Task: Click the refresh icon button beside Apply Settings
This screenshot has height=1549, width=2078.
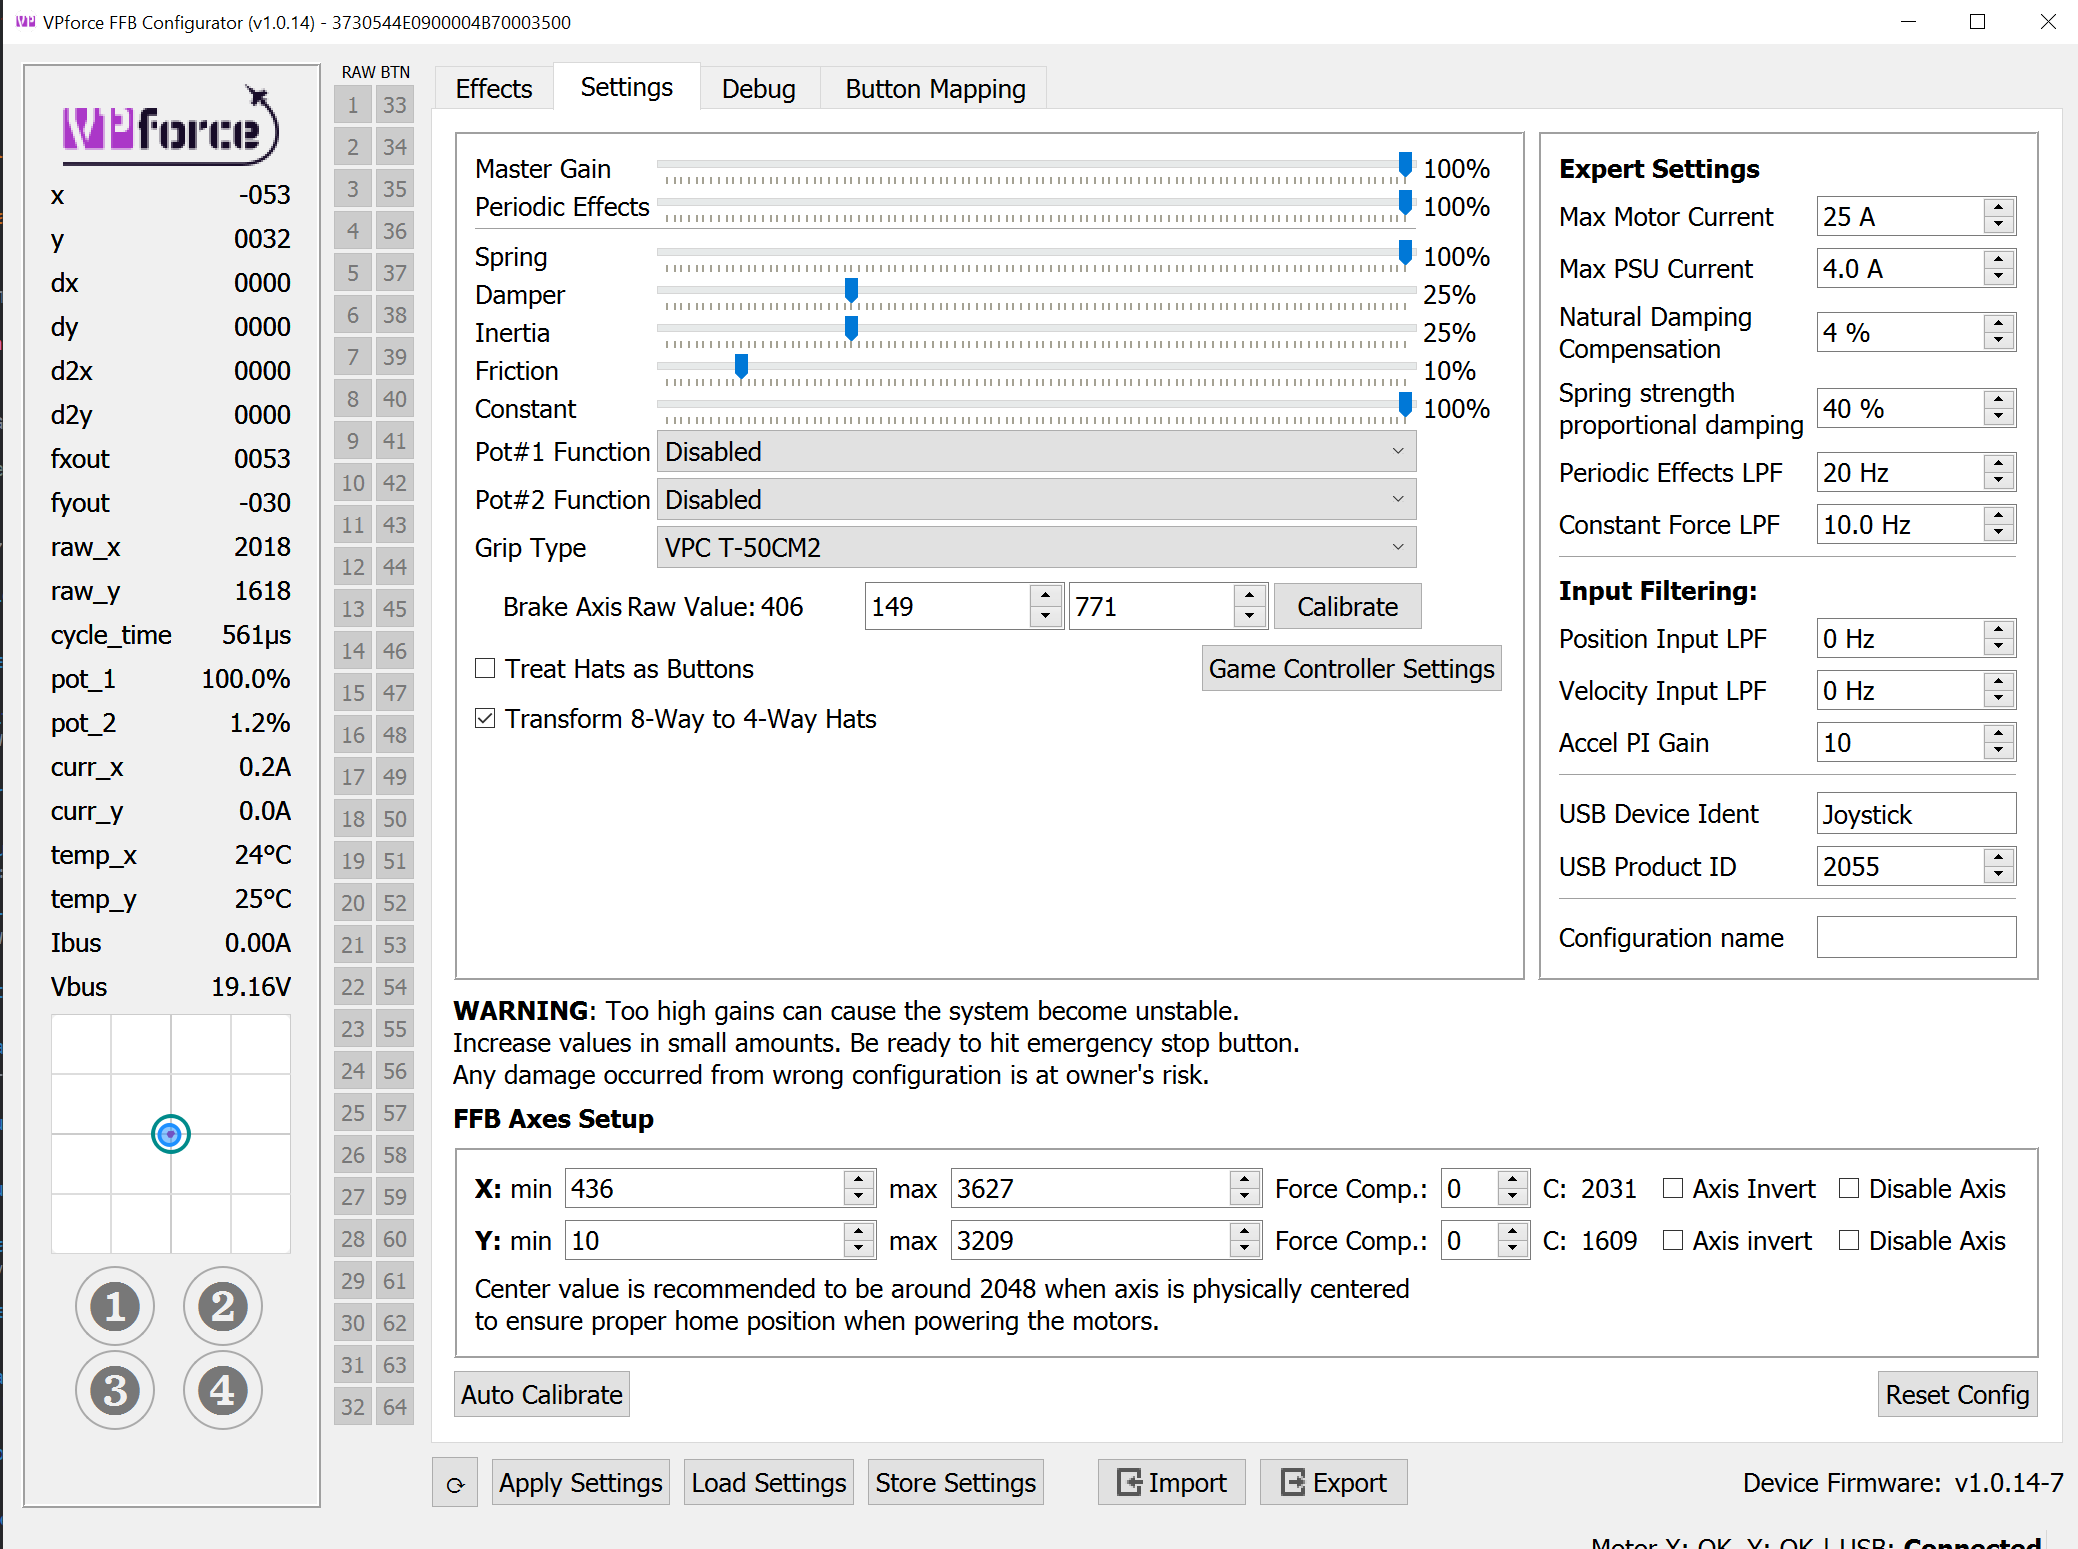Action: click(x=455, y=1484)
